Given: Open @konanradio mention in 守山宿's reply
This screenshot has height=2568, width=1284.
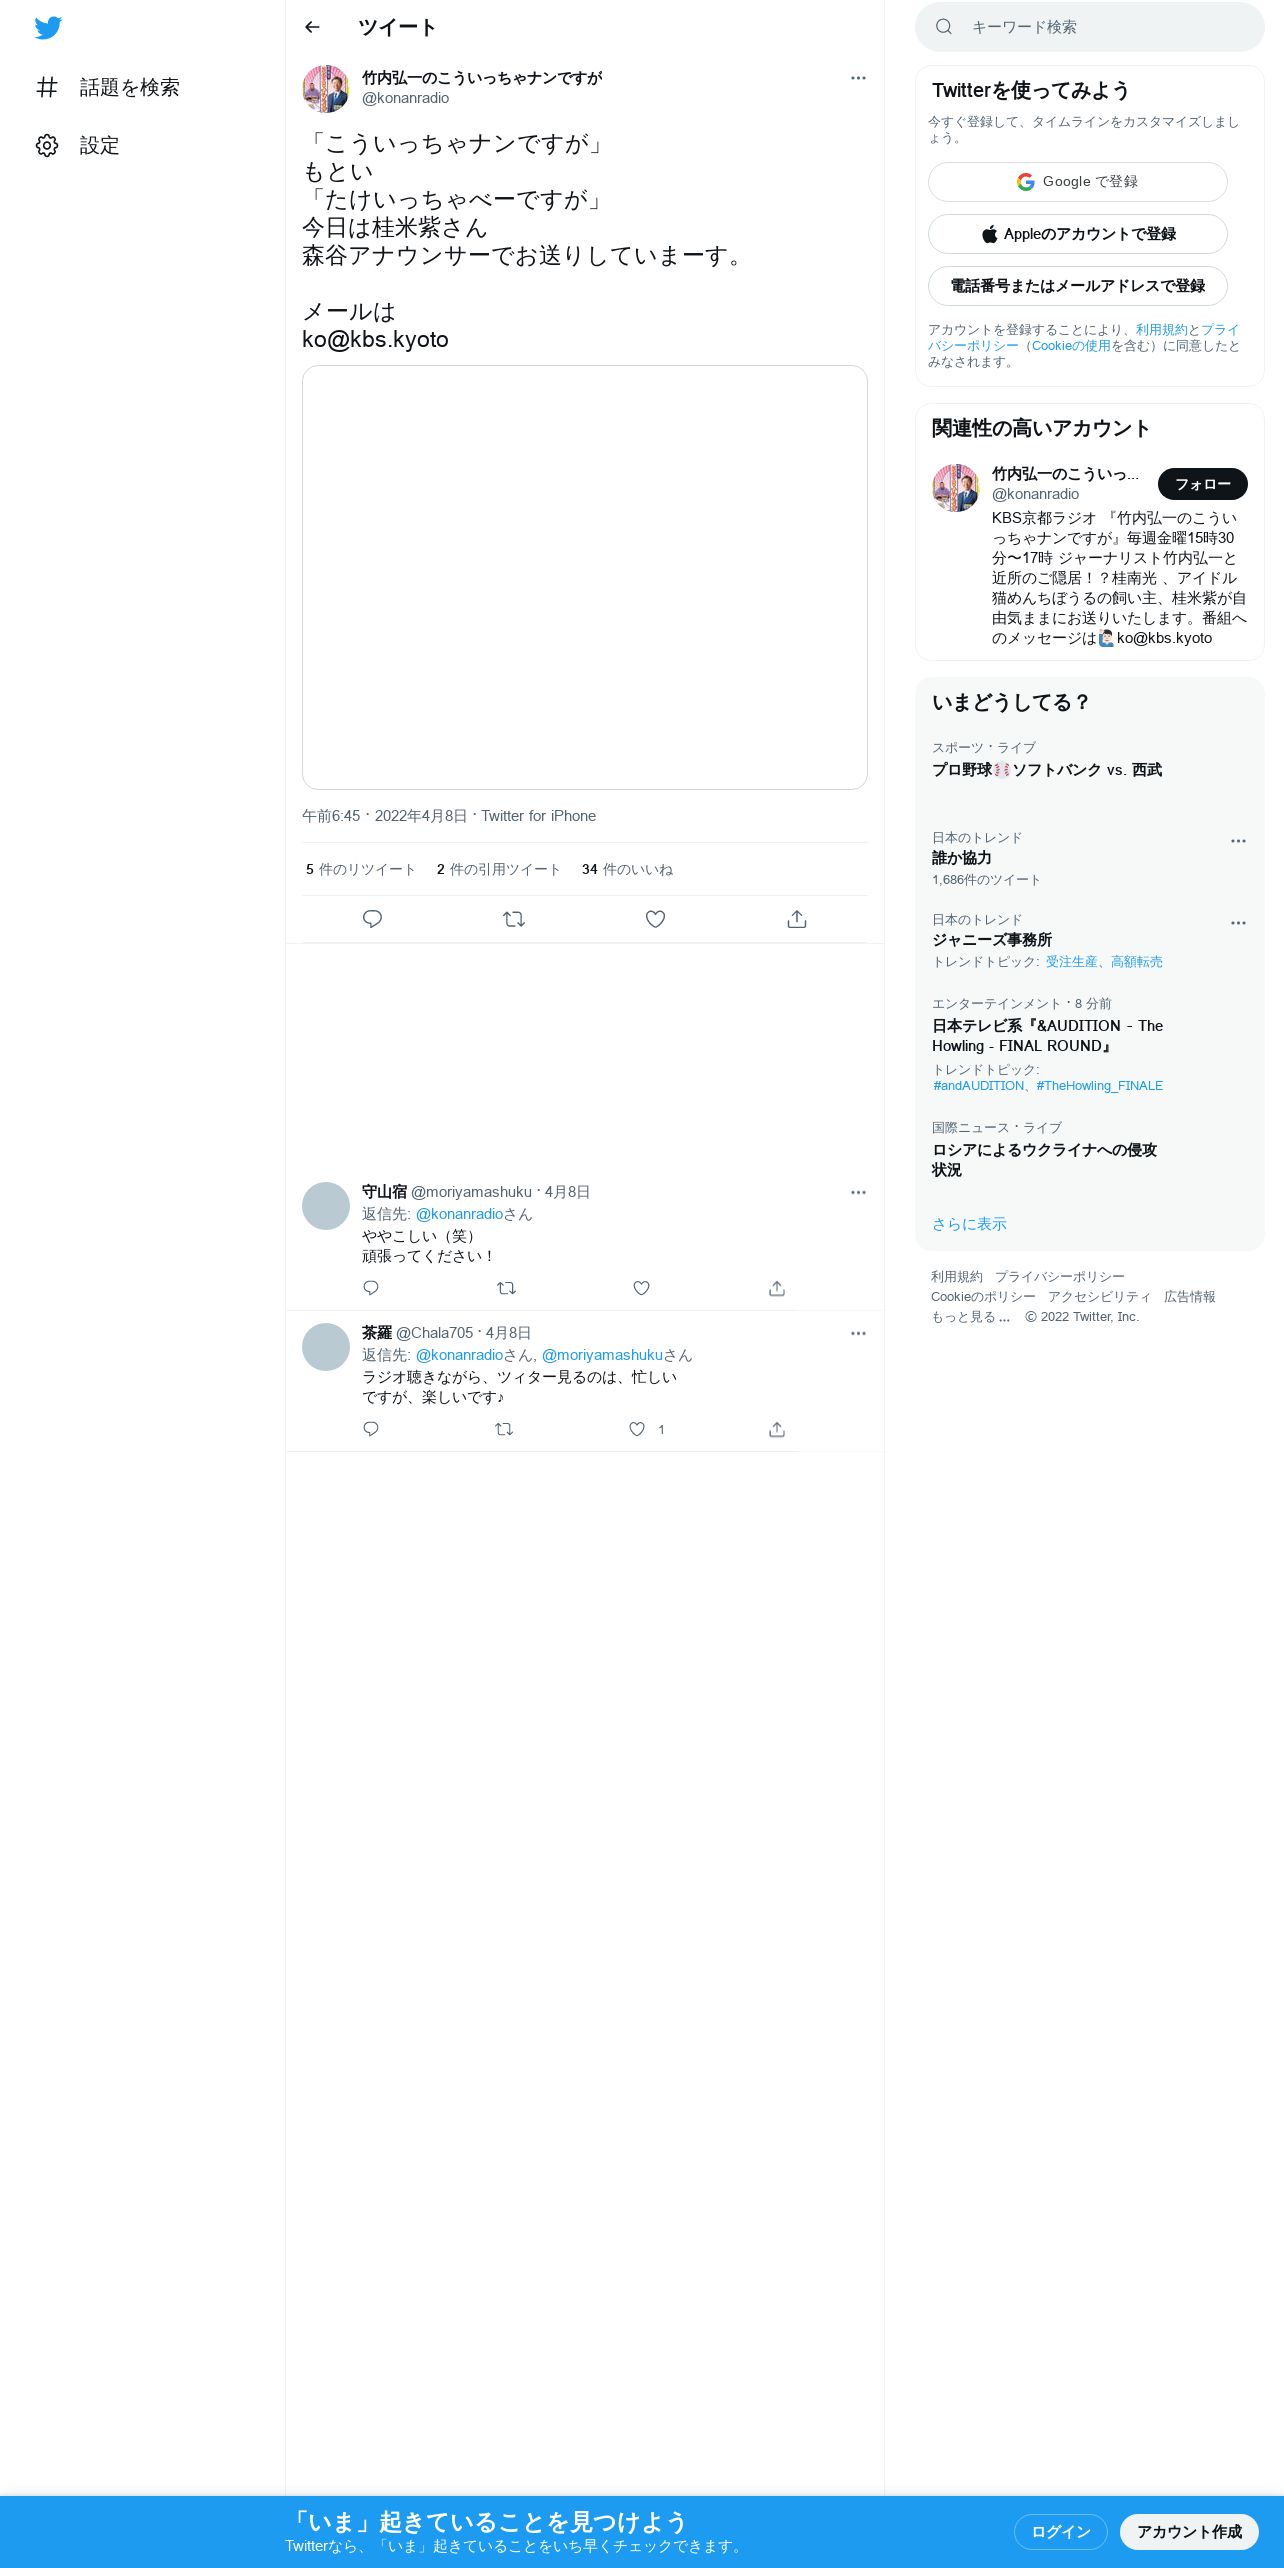Looking at the screenshot, I should click(459, 1214).
